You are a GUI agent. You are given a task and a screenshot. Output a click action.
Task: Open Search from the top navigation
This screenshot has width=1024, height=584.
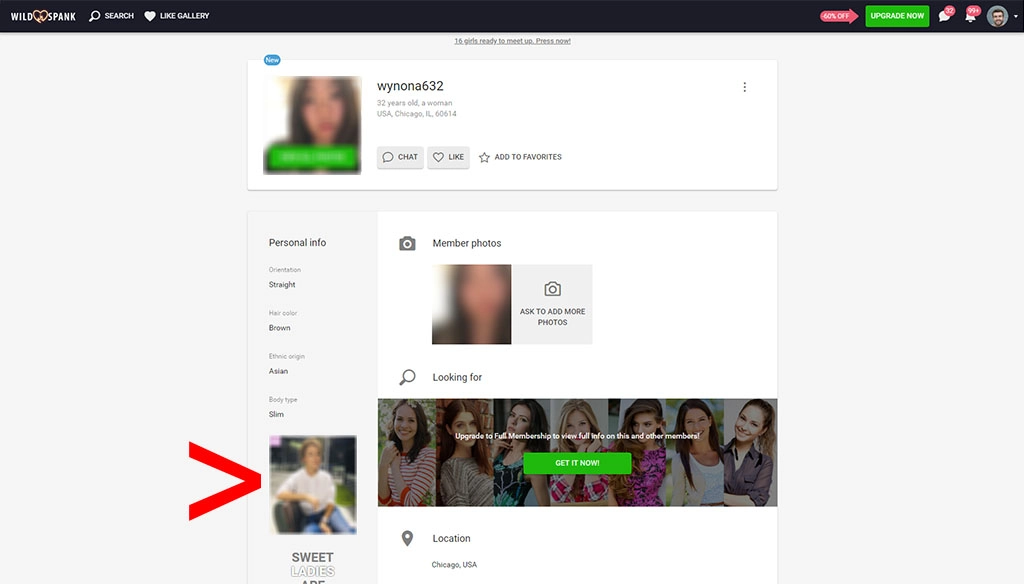tap(111, 16)
